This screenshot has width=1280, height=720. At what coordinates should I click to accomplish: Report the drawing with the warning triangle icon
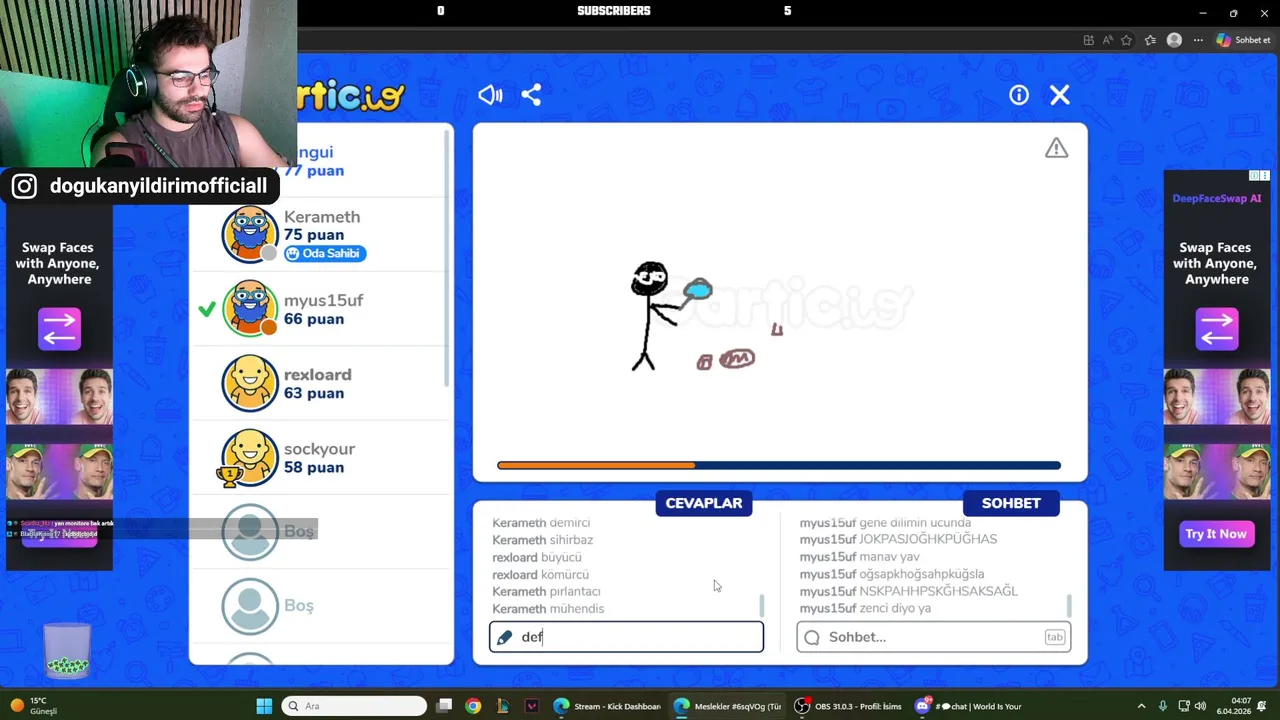(1057, 148)
